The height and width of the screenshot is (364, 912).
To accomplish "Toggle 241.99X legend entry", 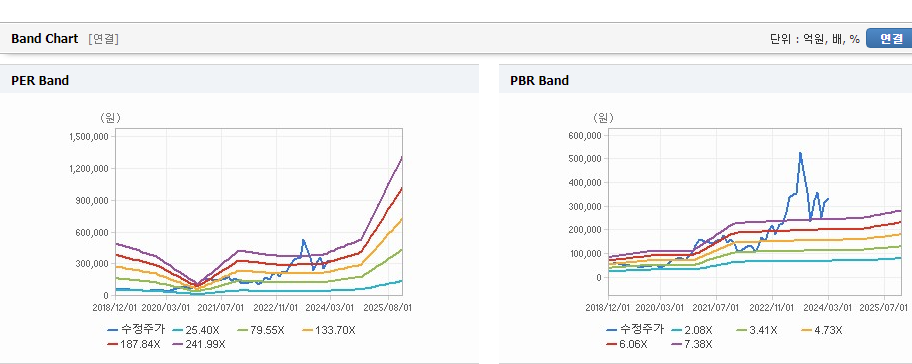I will (x=199, y=344).
